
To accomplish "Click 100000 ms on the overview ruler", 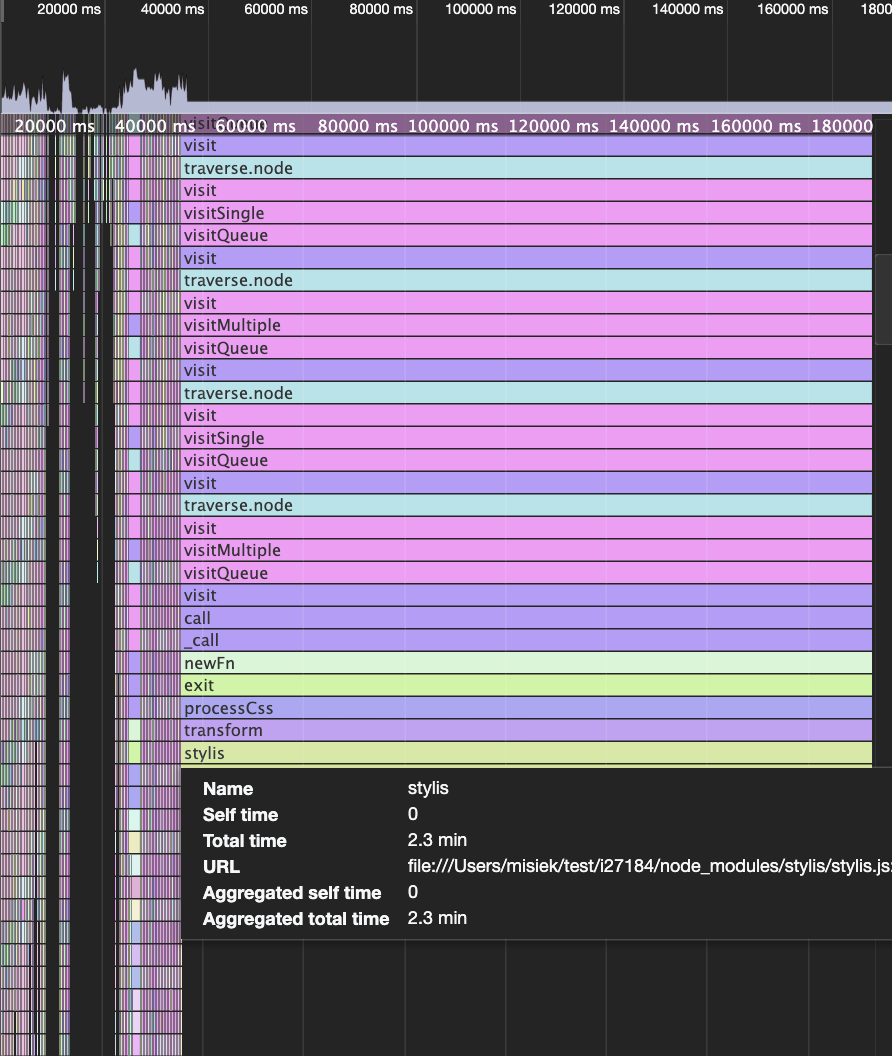I will click(x=480, y=9).
